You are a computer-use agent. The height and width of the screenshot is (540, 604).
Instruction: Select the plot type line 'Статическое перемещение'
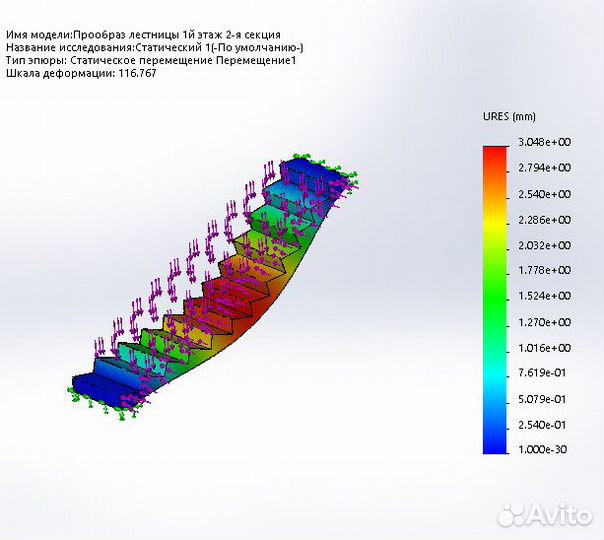[150, 60]
